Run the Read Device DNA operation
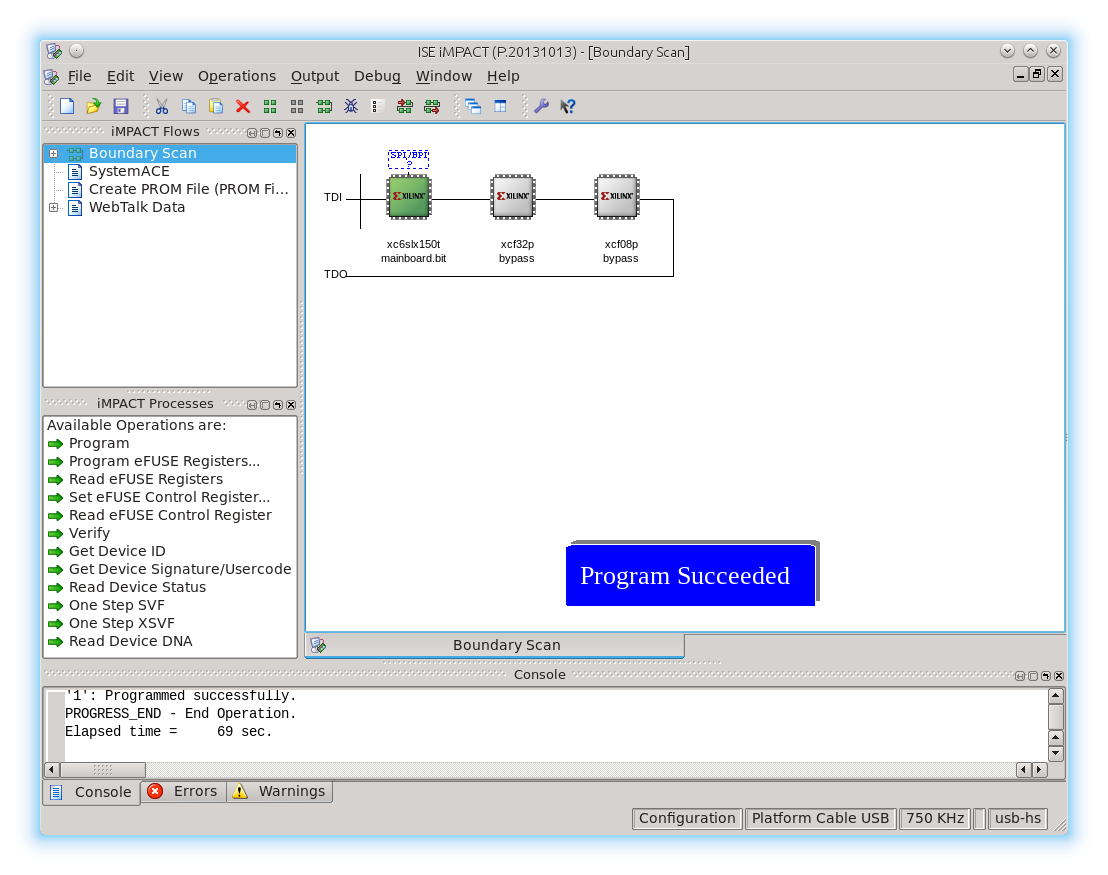The height and width of the screenshot is (875, 1108). point(130,641)
